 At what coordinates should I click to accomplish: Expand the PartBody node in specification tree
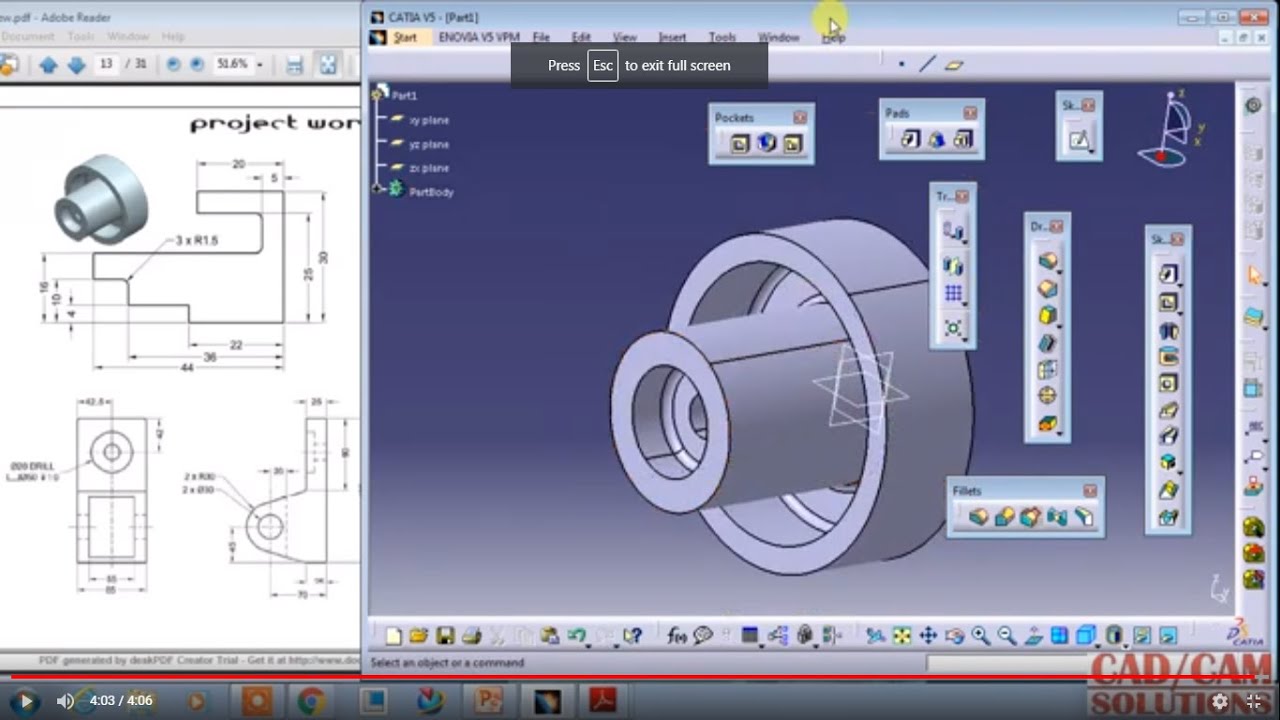377,188
